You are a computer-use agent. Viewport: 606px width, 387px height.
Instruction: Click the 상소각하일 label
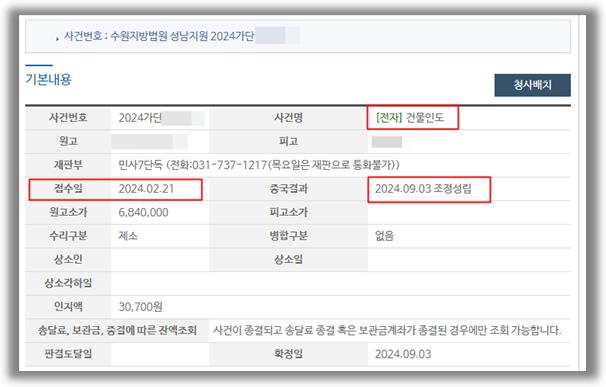click(68, 283)
